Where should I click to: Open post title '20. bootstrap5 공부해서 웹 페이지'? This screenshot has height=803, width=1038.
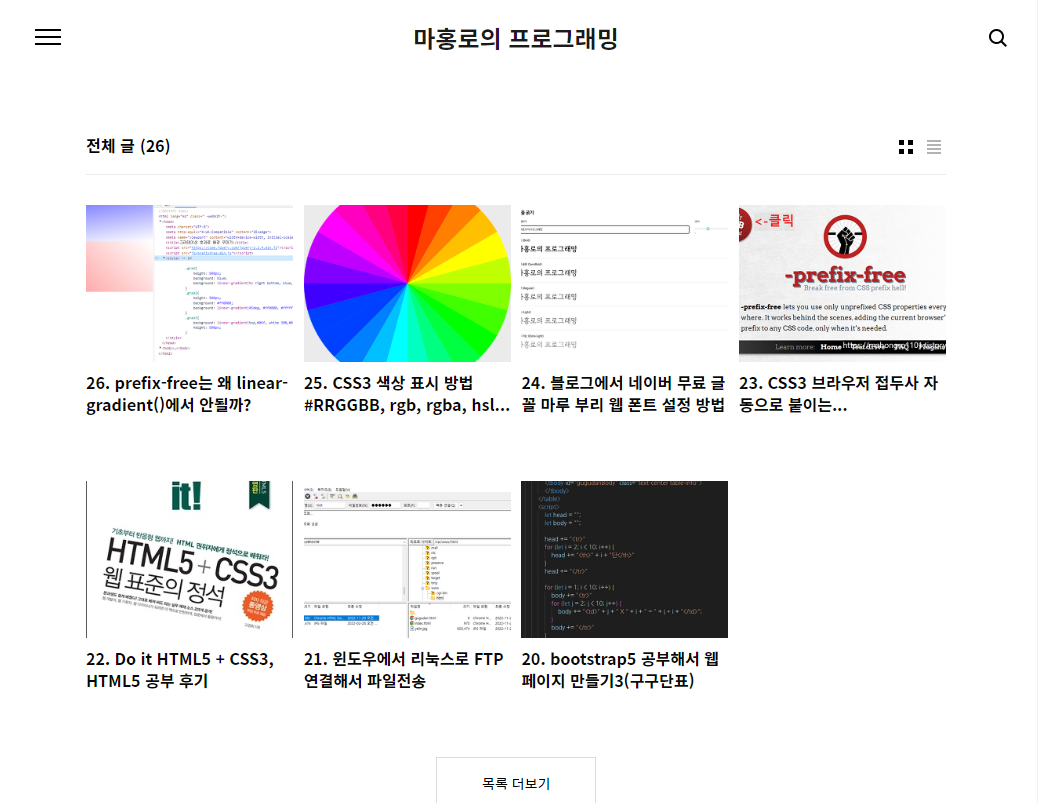click(620, 670)
